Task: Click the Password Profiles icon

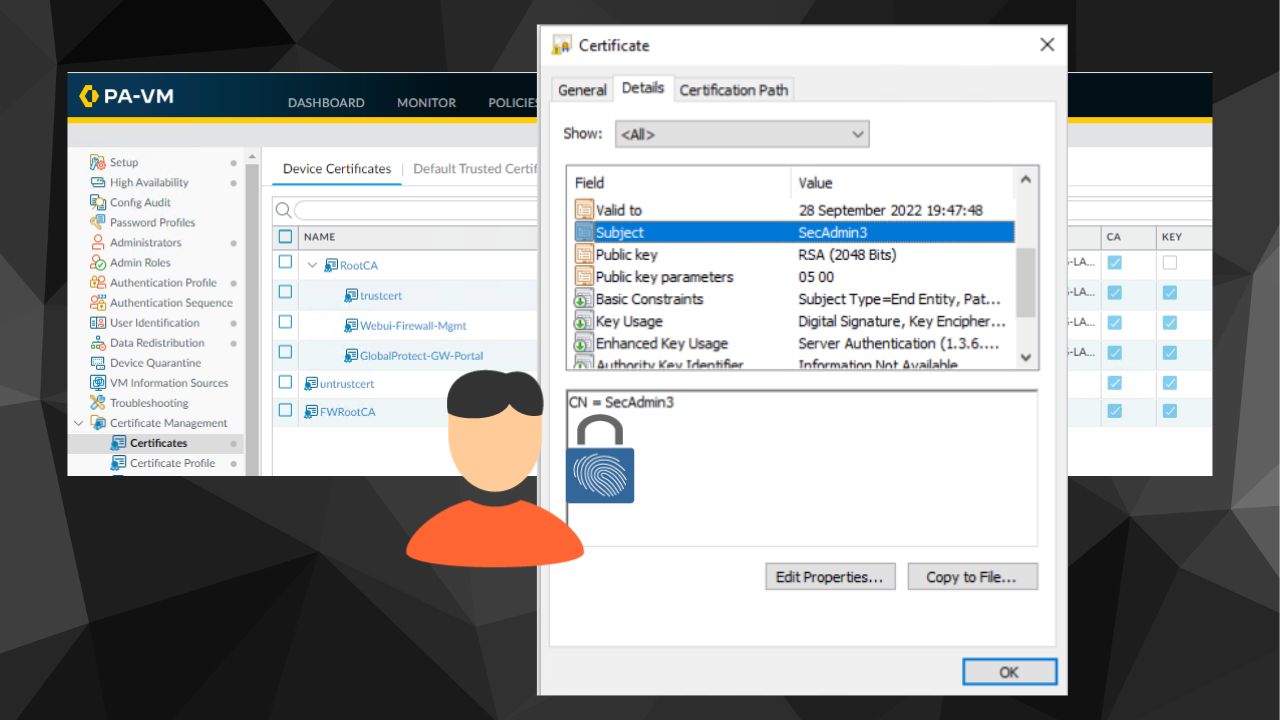Action: tap(97, 222)
